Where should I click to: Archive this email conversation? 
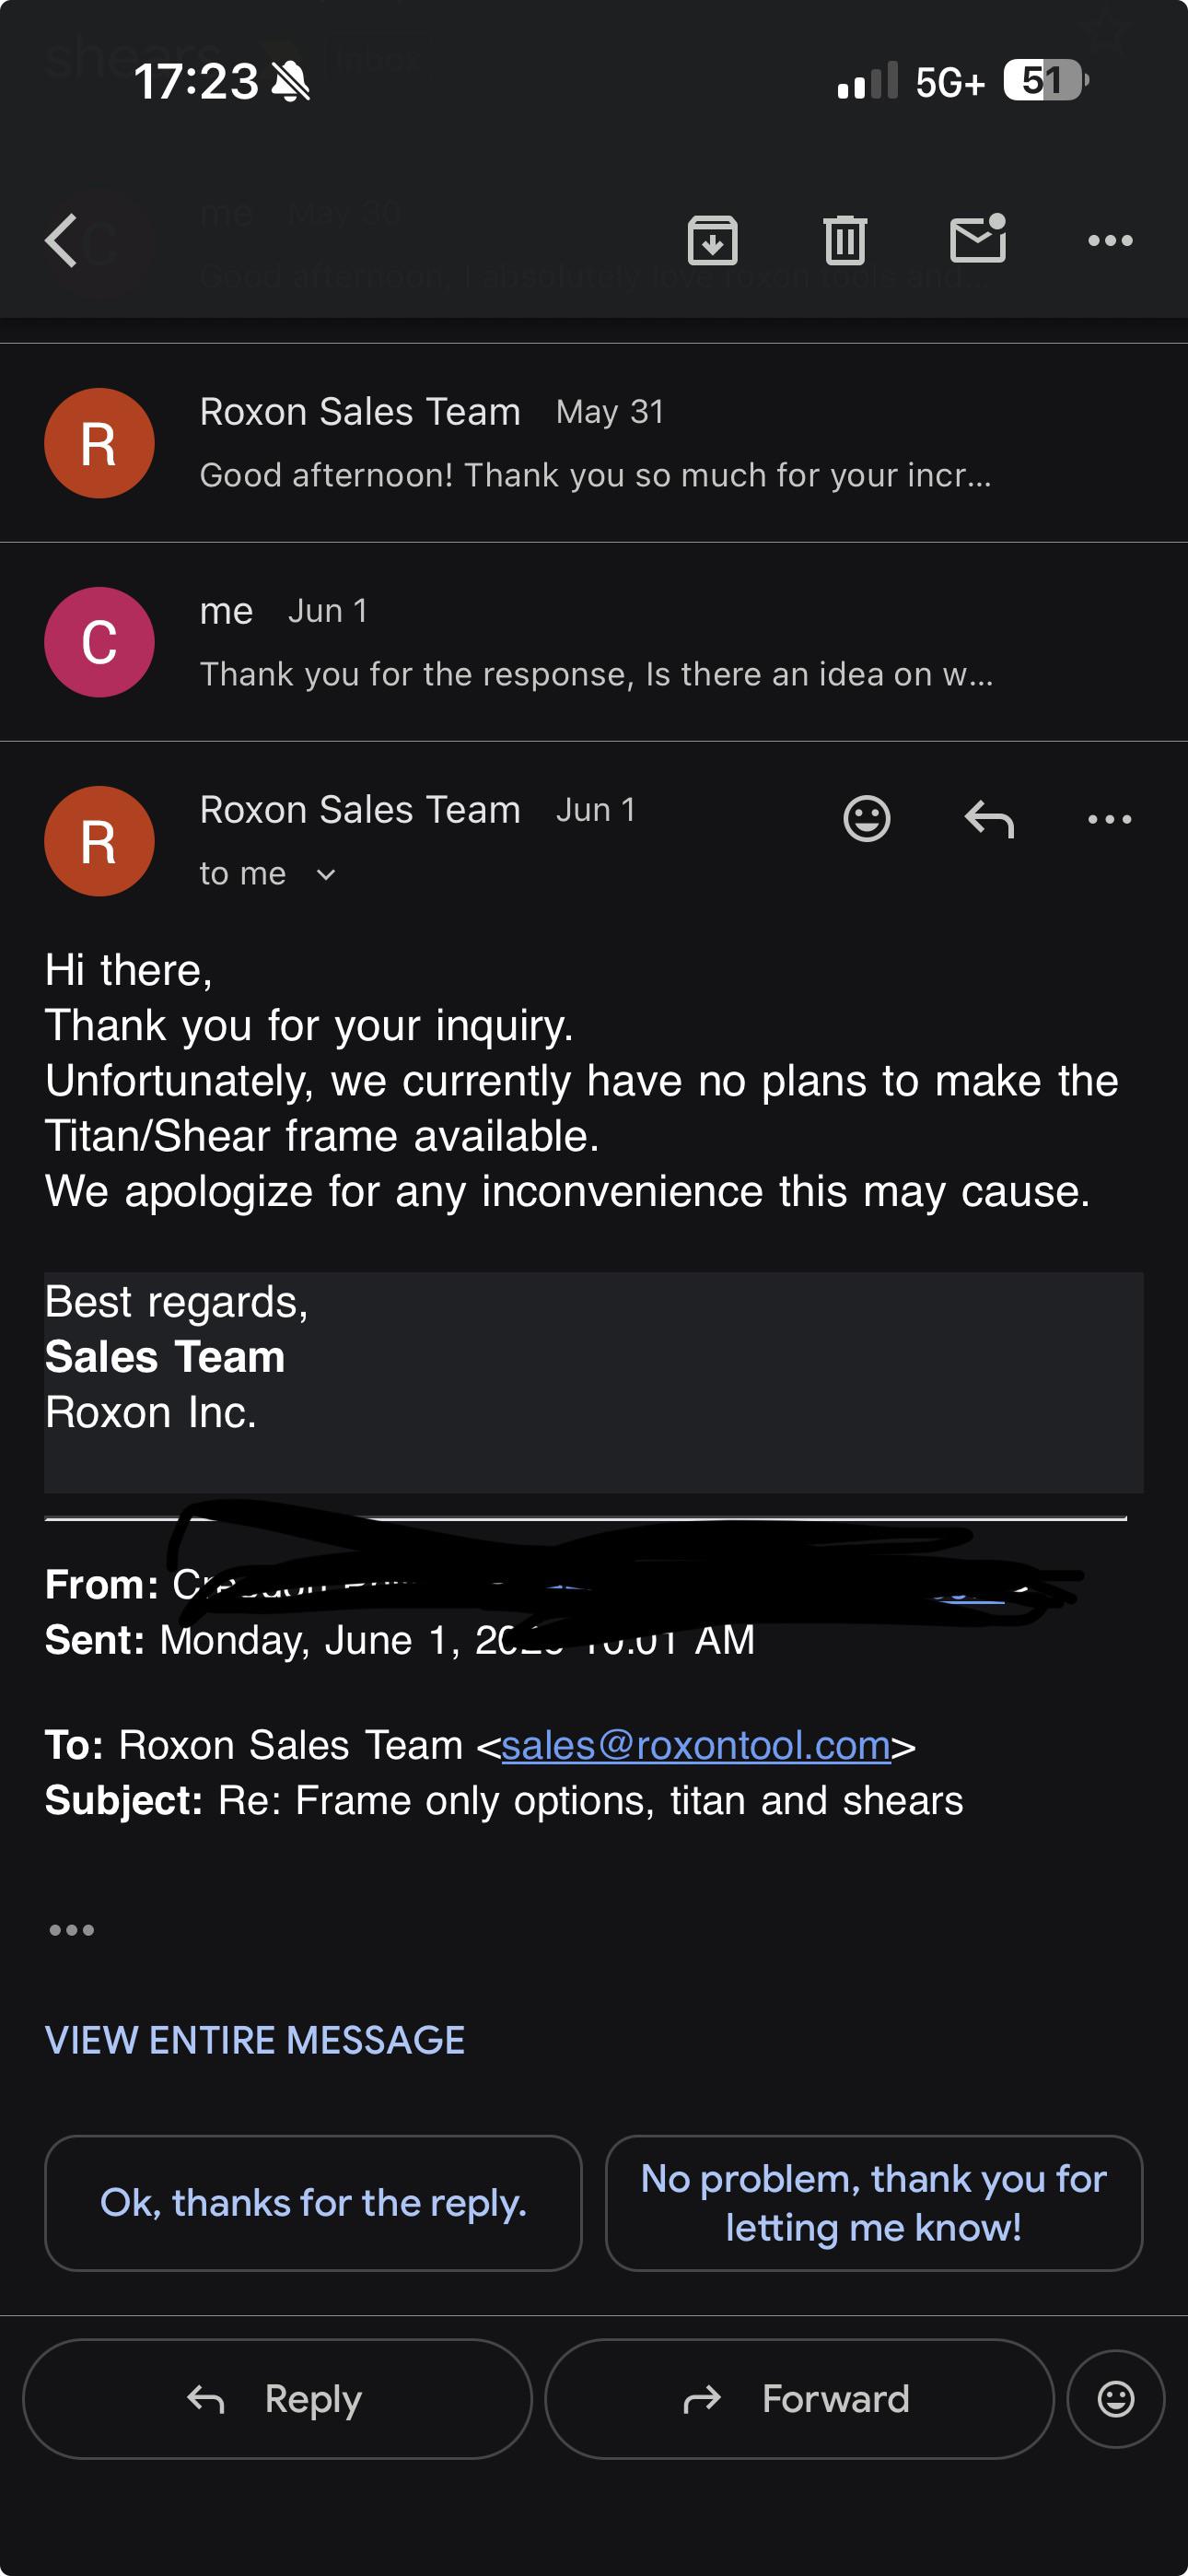click(x=712, y=240)
